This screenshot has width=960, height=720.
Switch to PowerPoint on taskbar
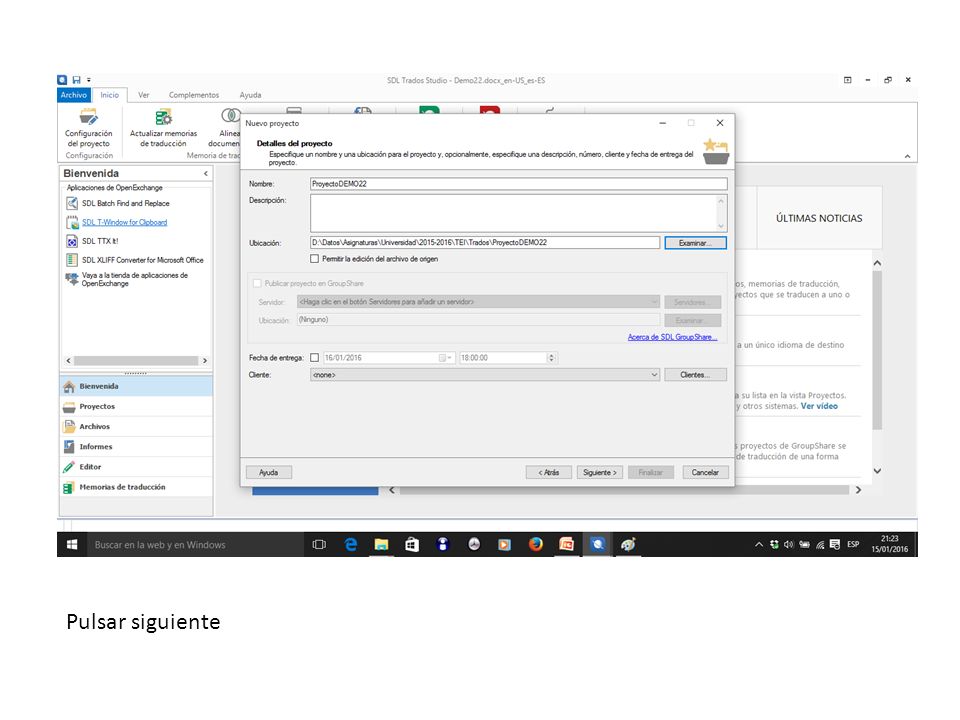tap(566, 544)
